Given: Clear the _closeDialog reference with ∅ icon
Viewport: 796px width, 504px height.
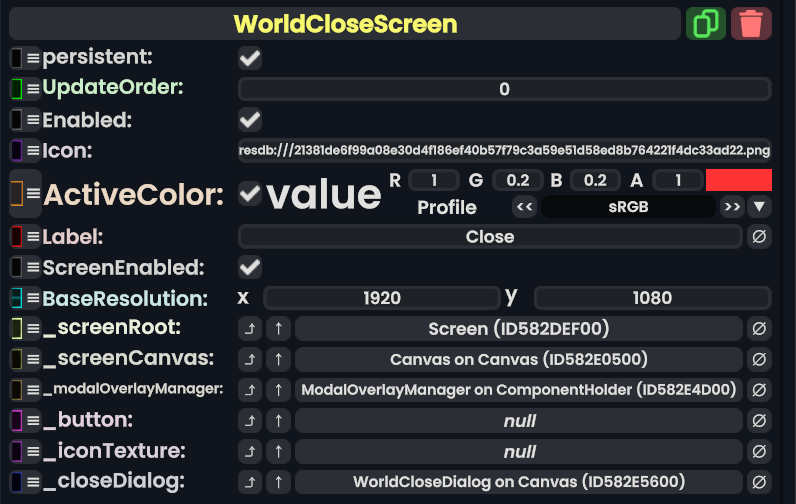Looking at the screenshot, I should [759, 482].
